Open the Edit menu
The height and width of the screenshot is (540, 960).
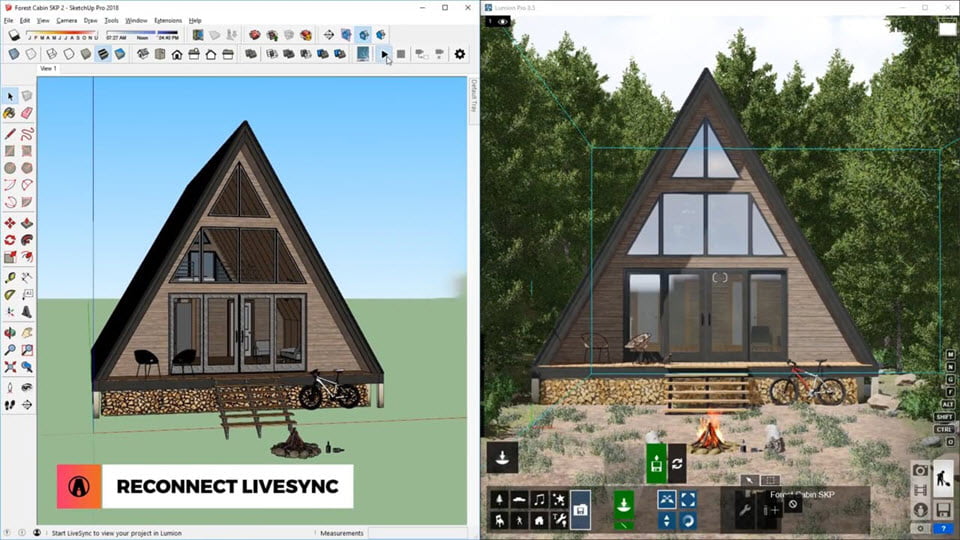click(x=24, y=20)
